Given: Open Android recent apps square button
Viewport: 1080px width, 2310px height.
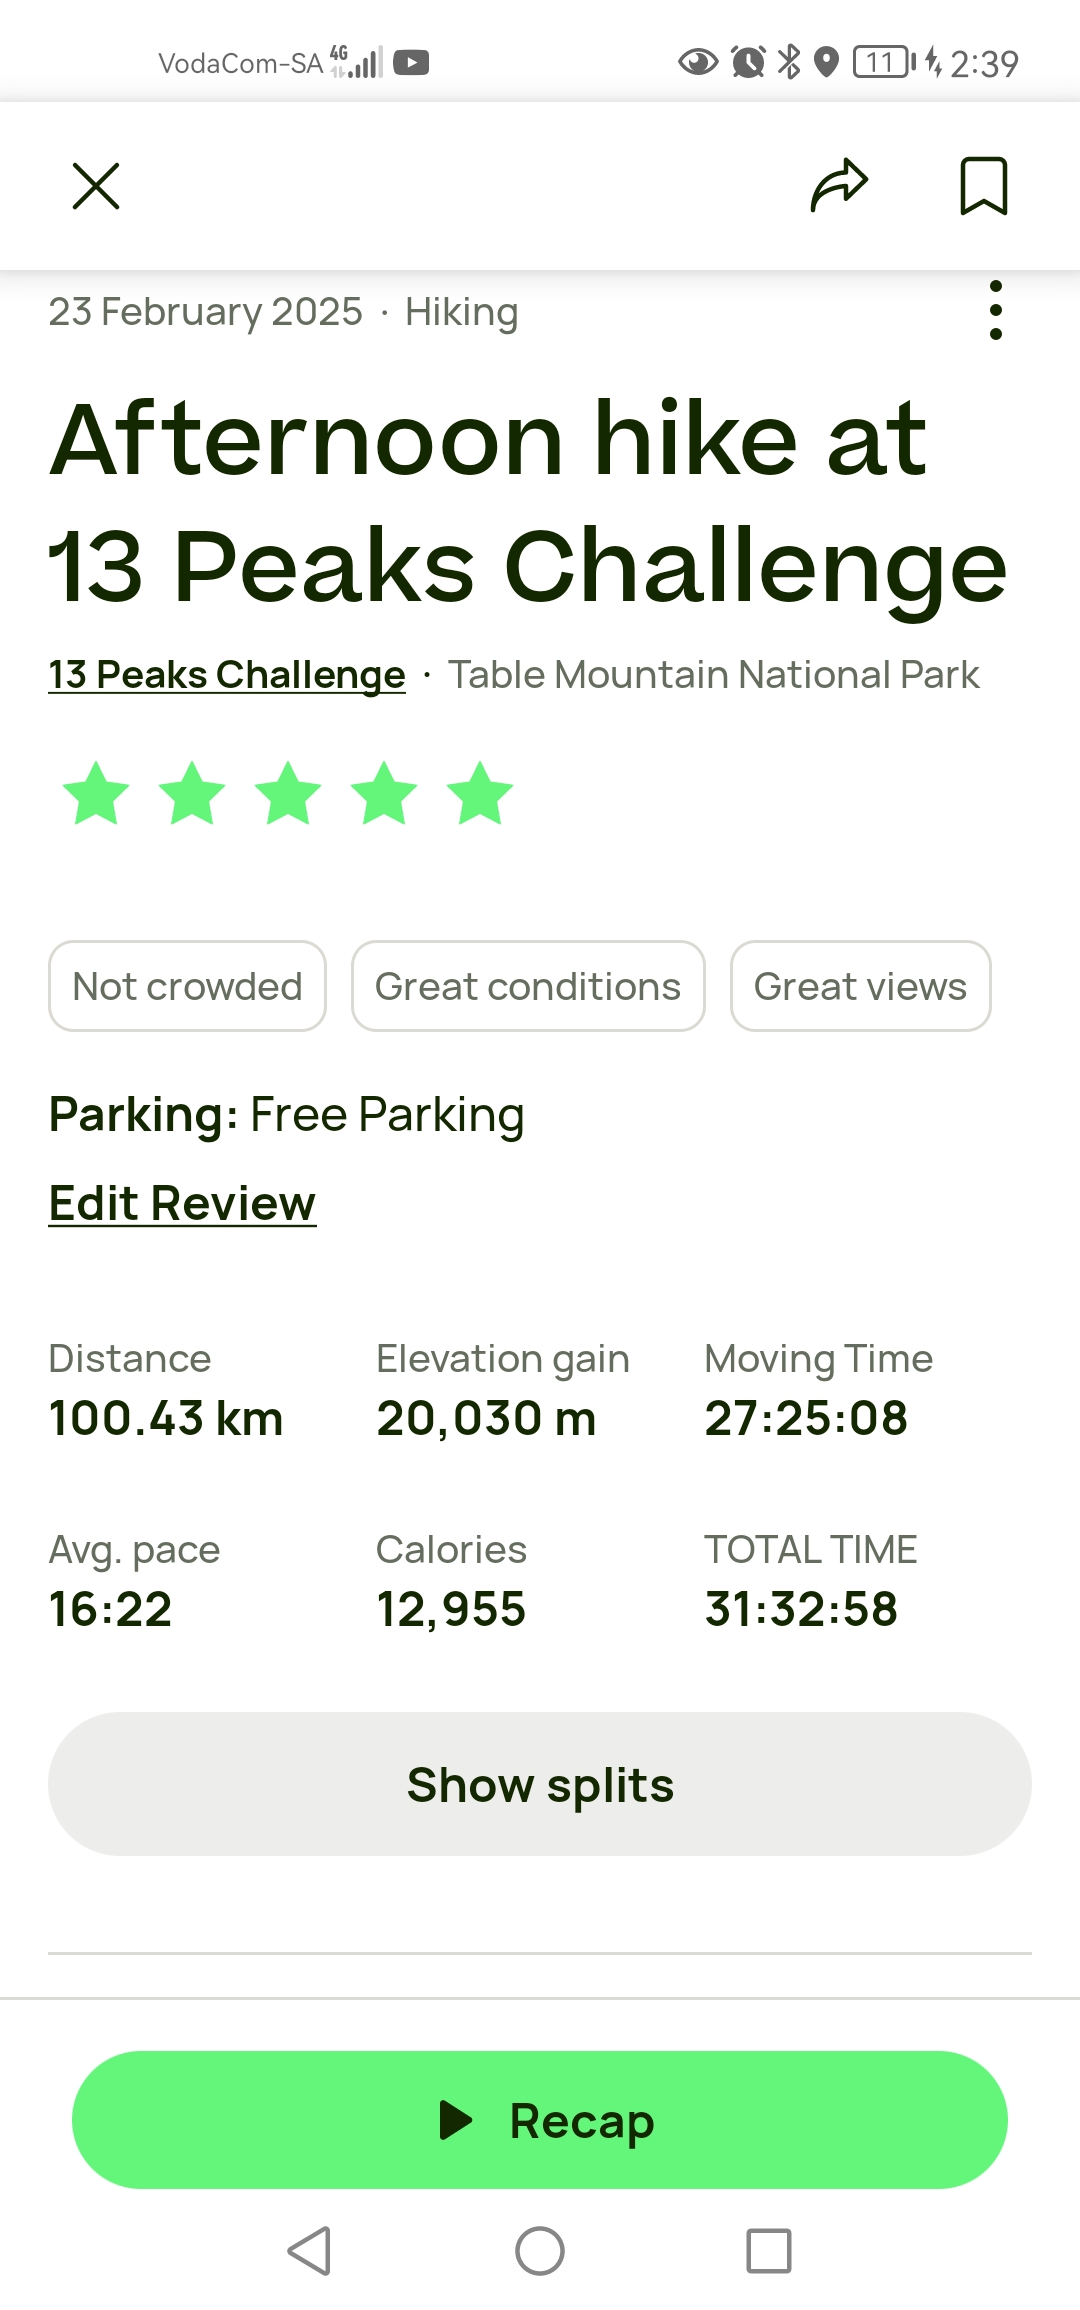Looking at the screenshot, I should tap(768, 2251).
